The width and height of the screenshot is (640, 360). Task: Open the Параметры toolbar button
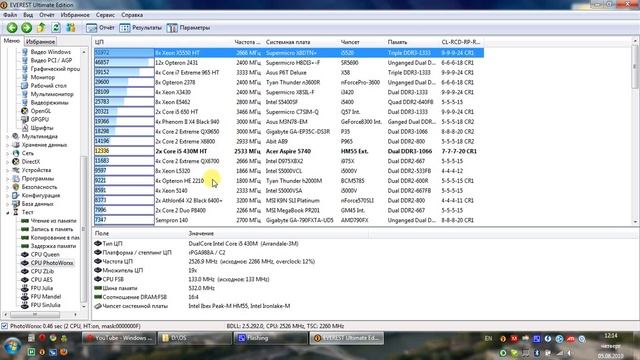188,28
